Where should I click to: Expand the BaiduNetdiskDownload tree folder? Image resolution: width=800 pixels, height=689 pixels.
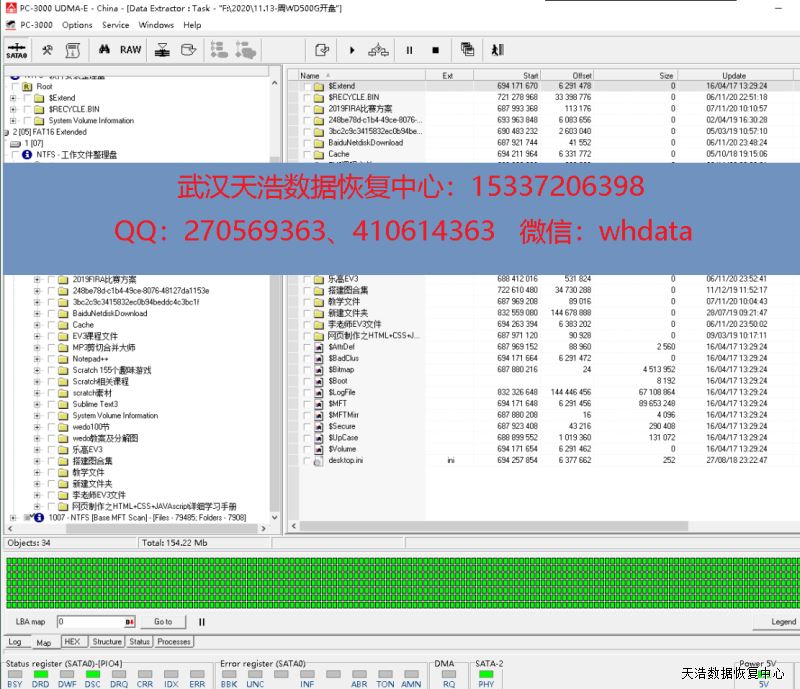point(38,313)
